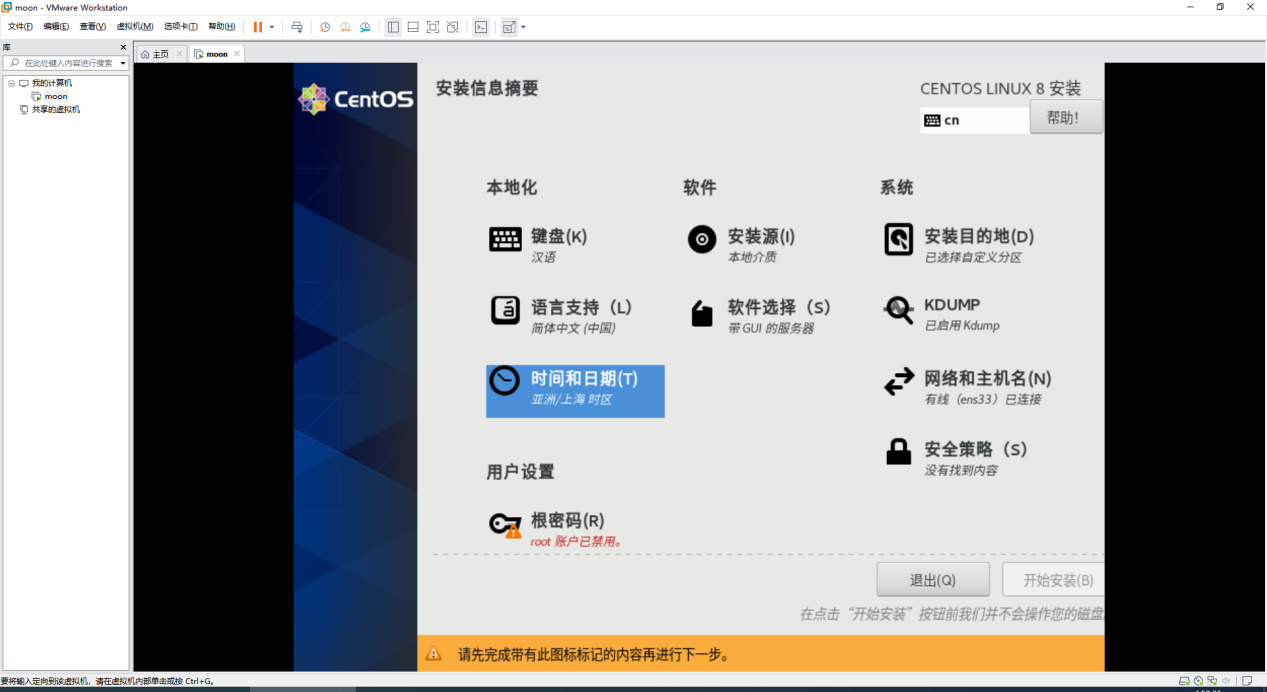The height and width of the screenshot is (692, 1267).
Task: Click the 亚洲/上海 时区 status text
Action: pyautogui.click(x=571, y=399)
